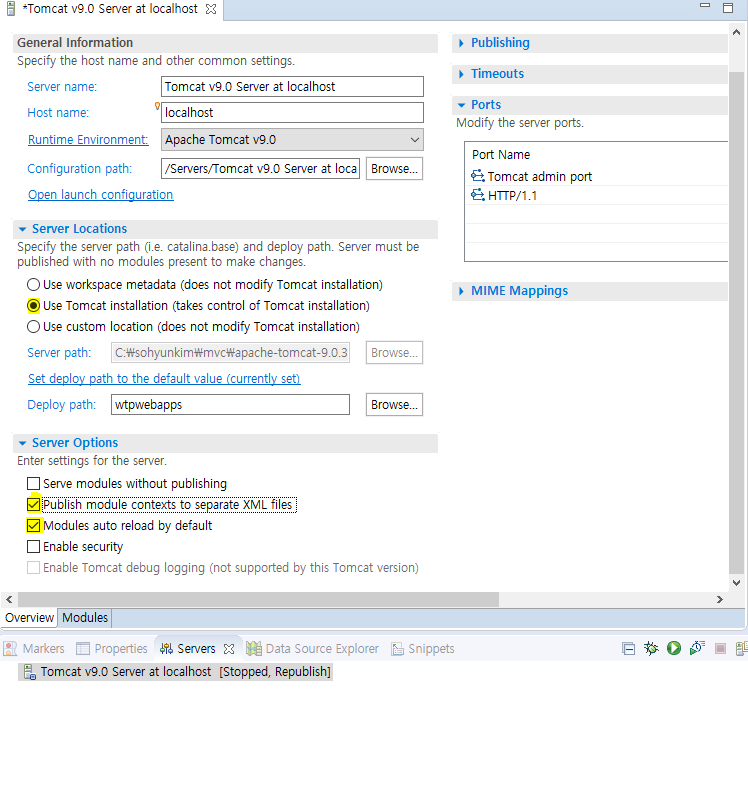The height and width of the screenshot is (805, 748).
Task: Collapse the Server Options section
Action: (22, 443)
